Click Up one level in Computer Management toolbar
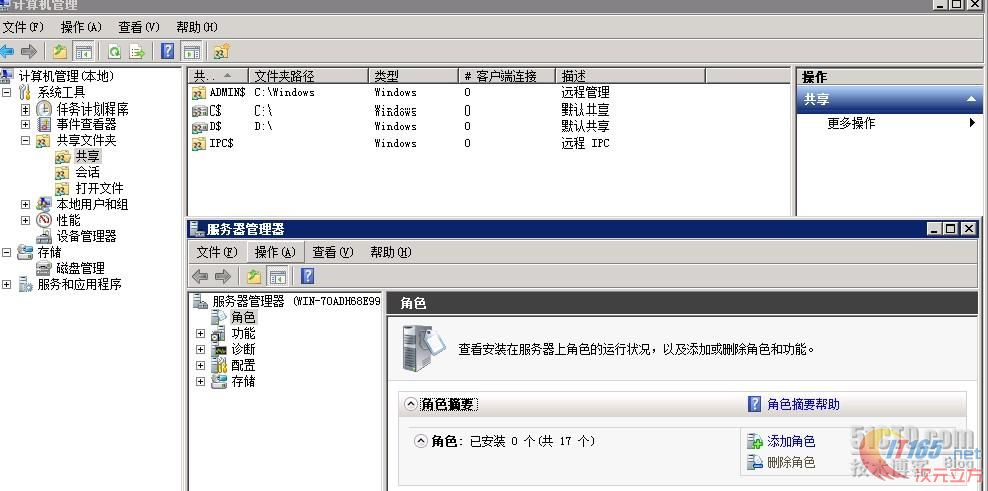The width and height of the screenshot is (988, 491). point(60,51)
